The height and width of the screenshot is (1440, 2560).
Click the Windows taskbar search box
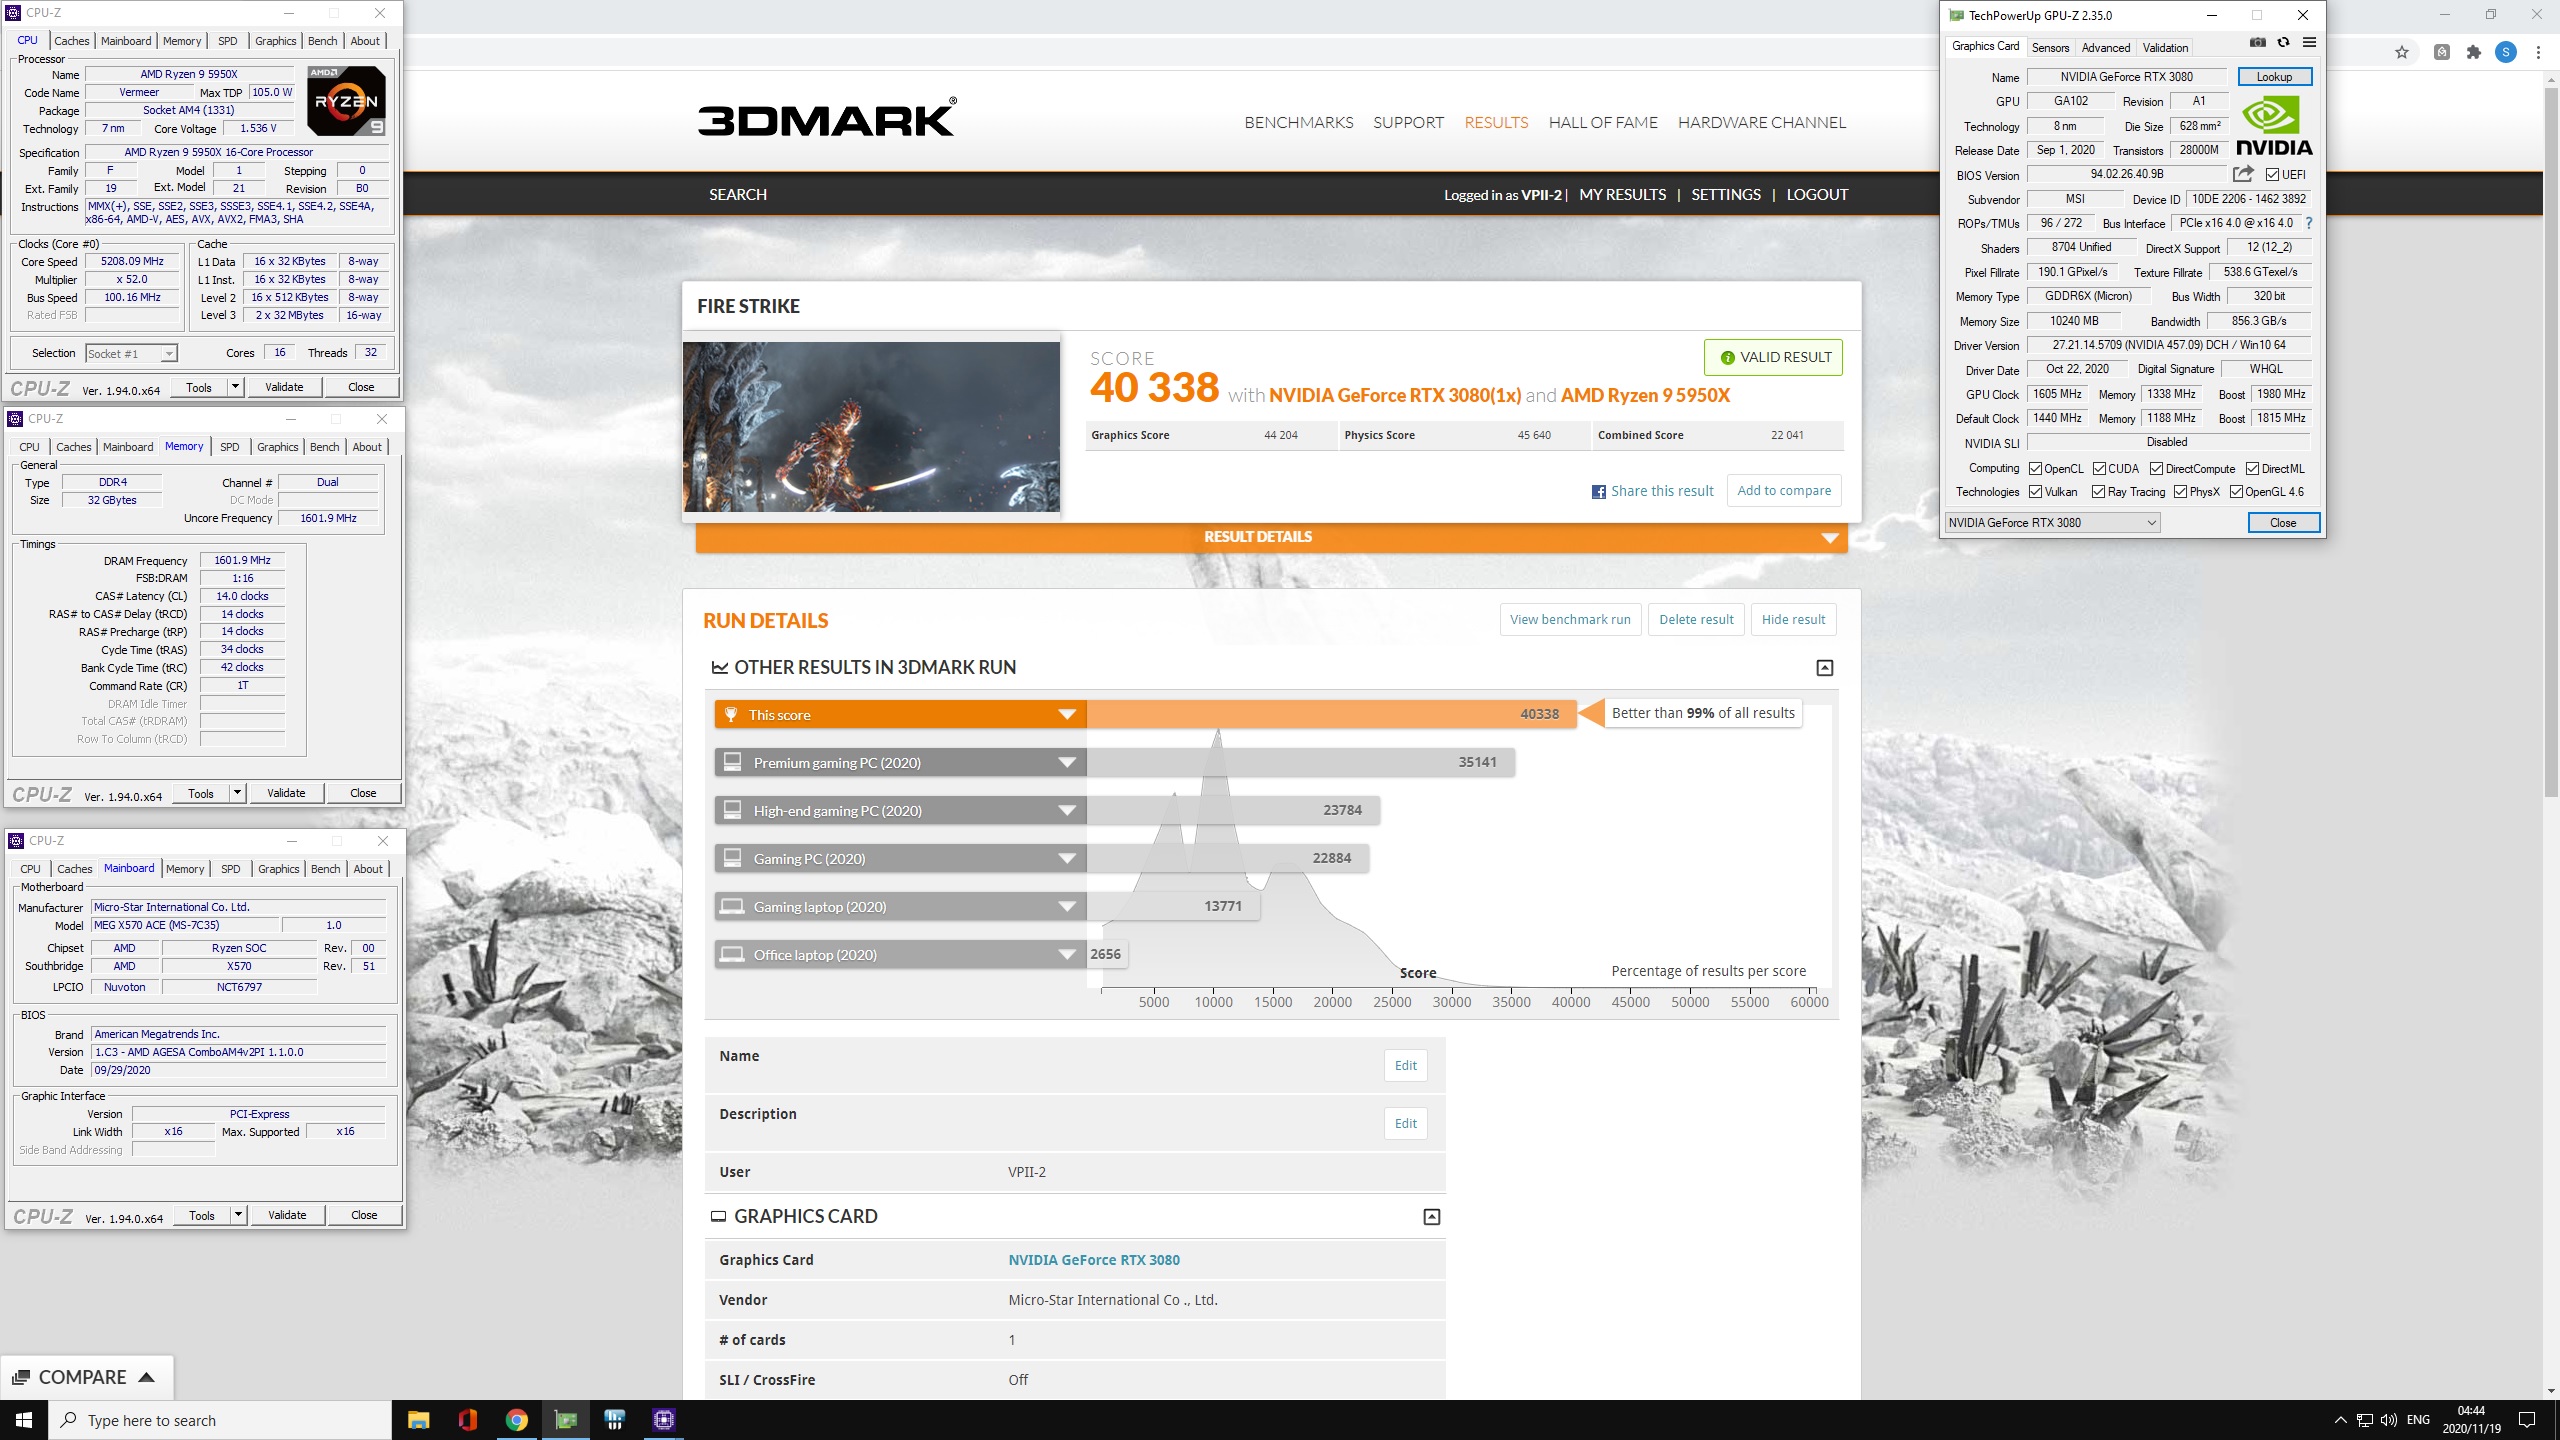click(220, 1420)
